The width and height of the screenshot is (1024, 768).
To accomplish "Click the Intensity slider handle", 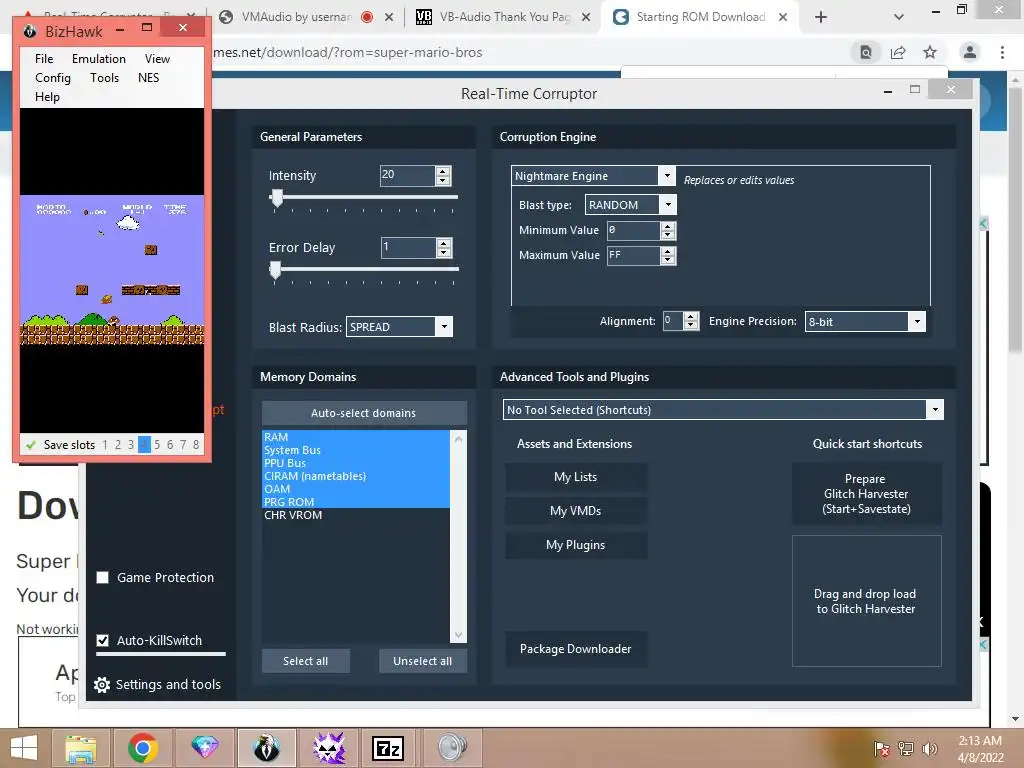I will click(x=277, y=198).
